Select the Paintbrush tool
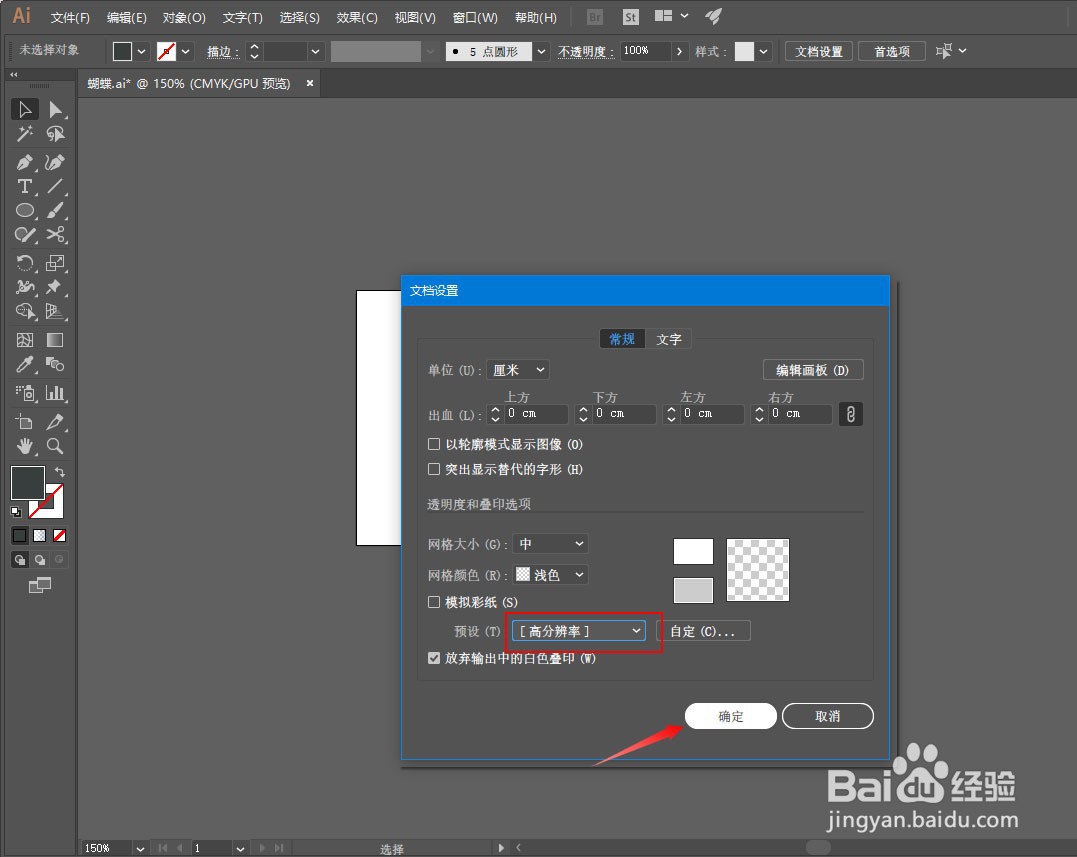 (55, 211)
